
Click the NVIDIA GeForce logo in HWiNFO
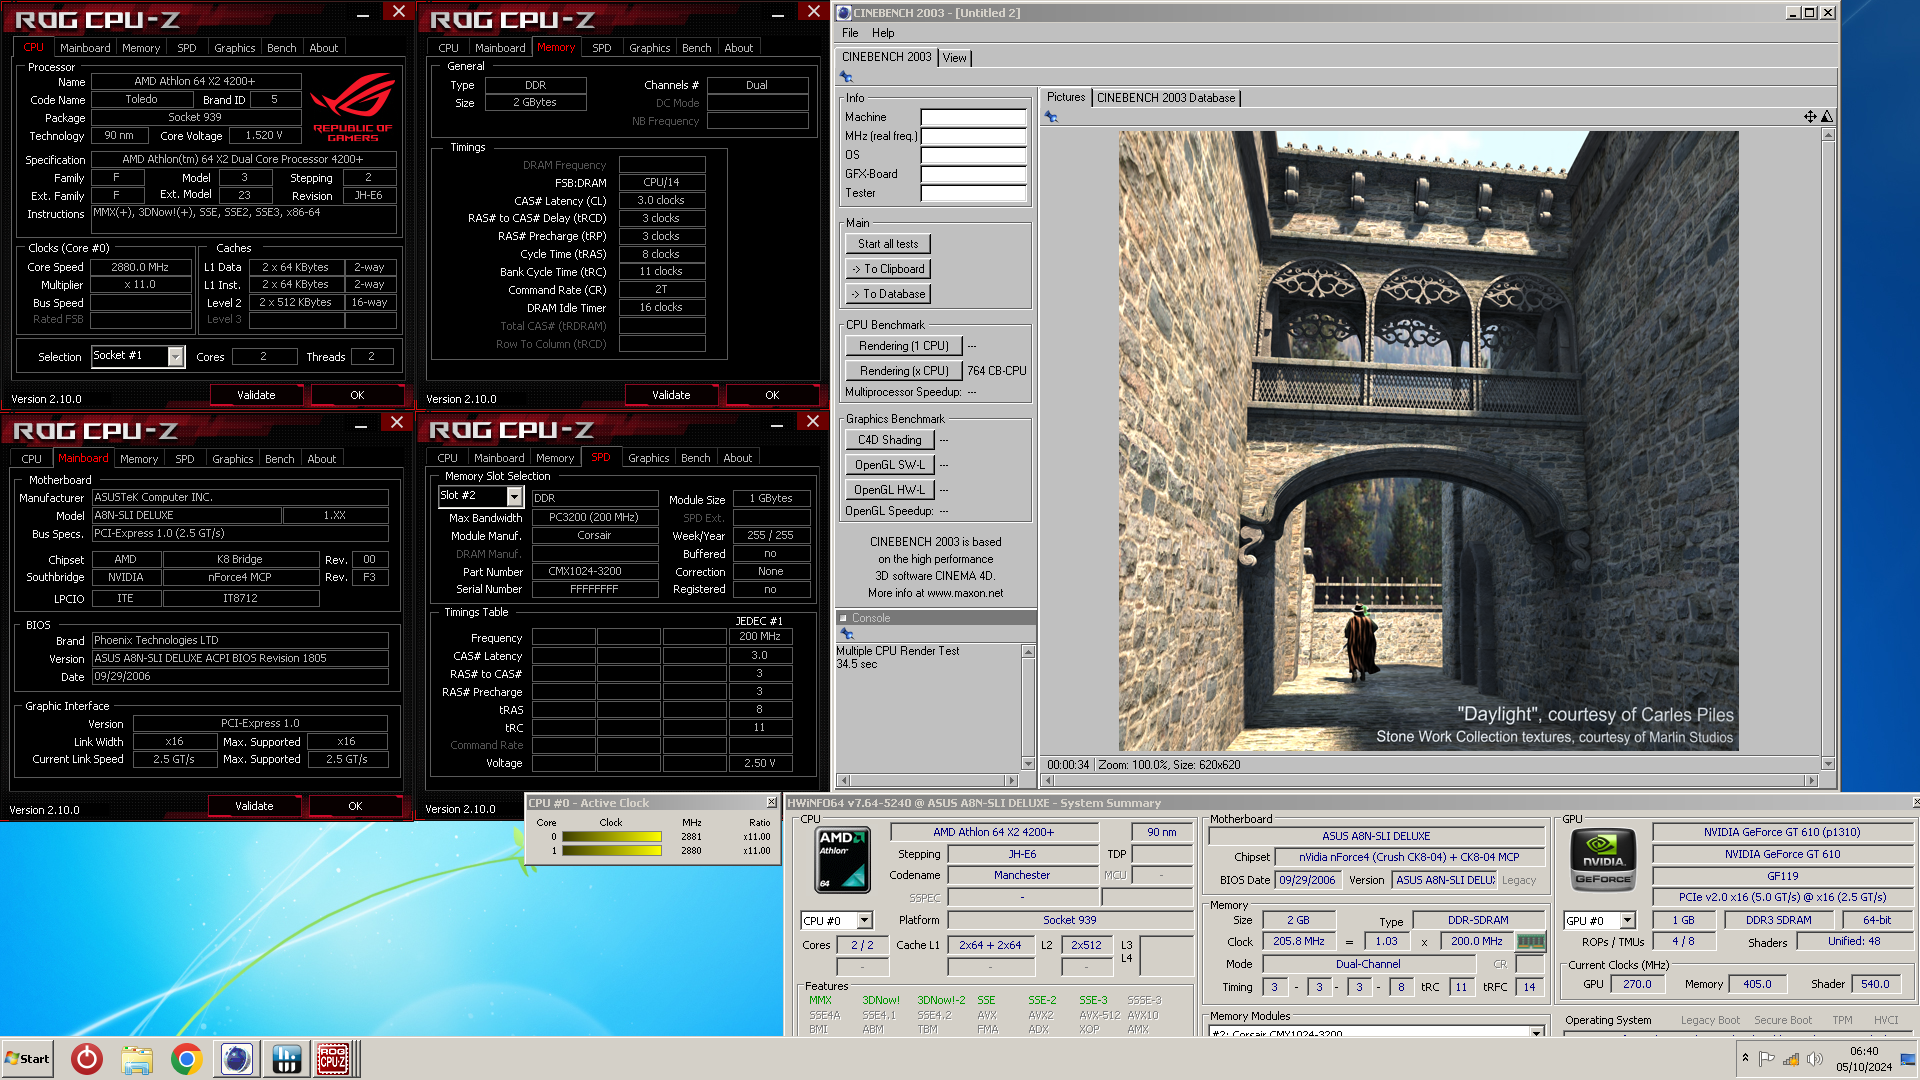[1603, 859]
